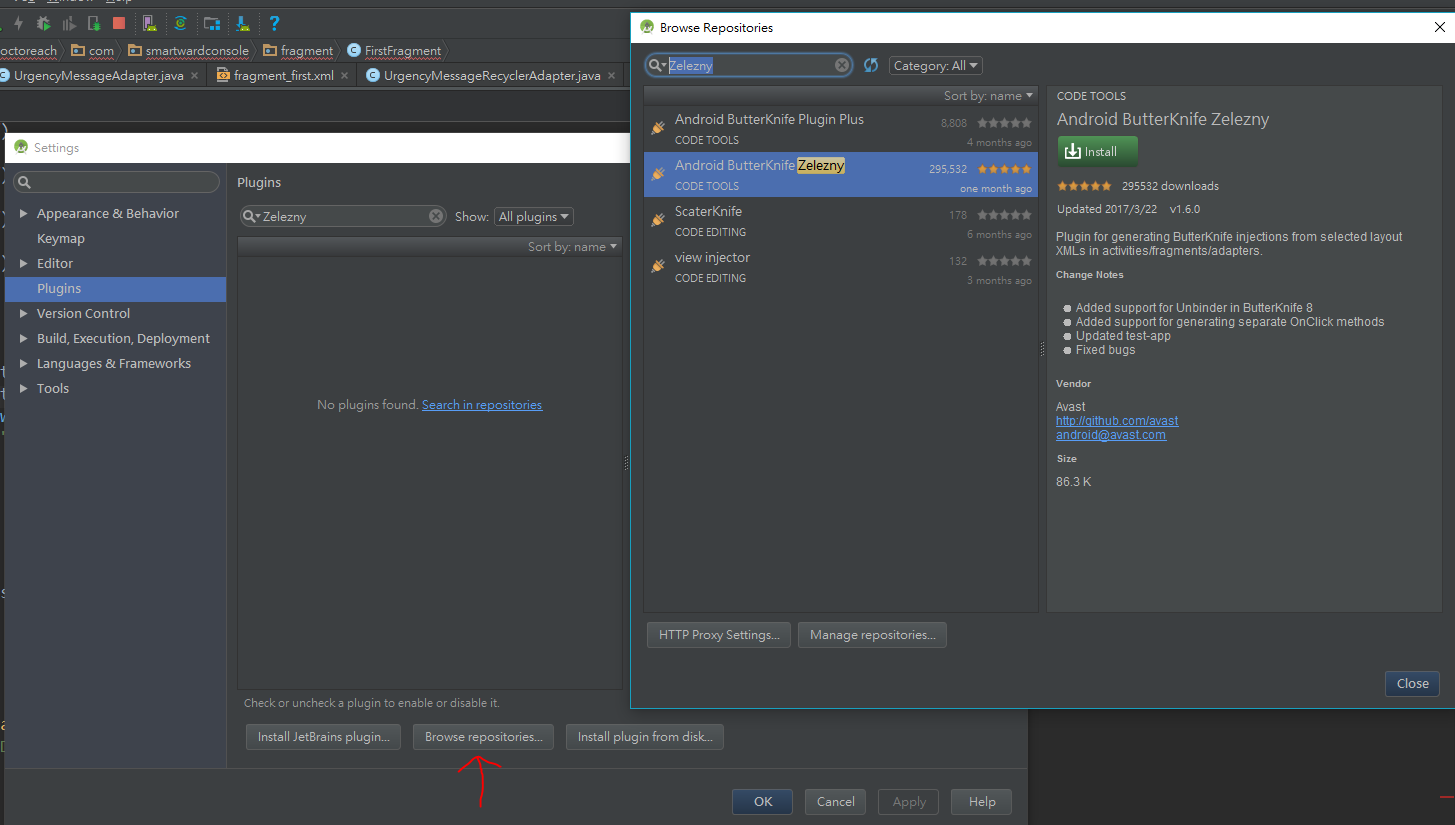Screen dimensions: 1455x825
Task: Open the Project Structure icon in toolbar
Action: pos(212,23)
